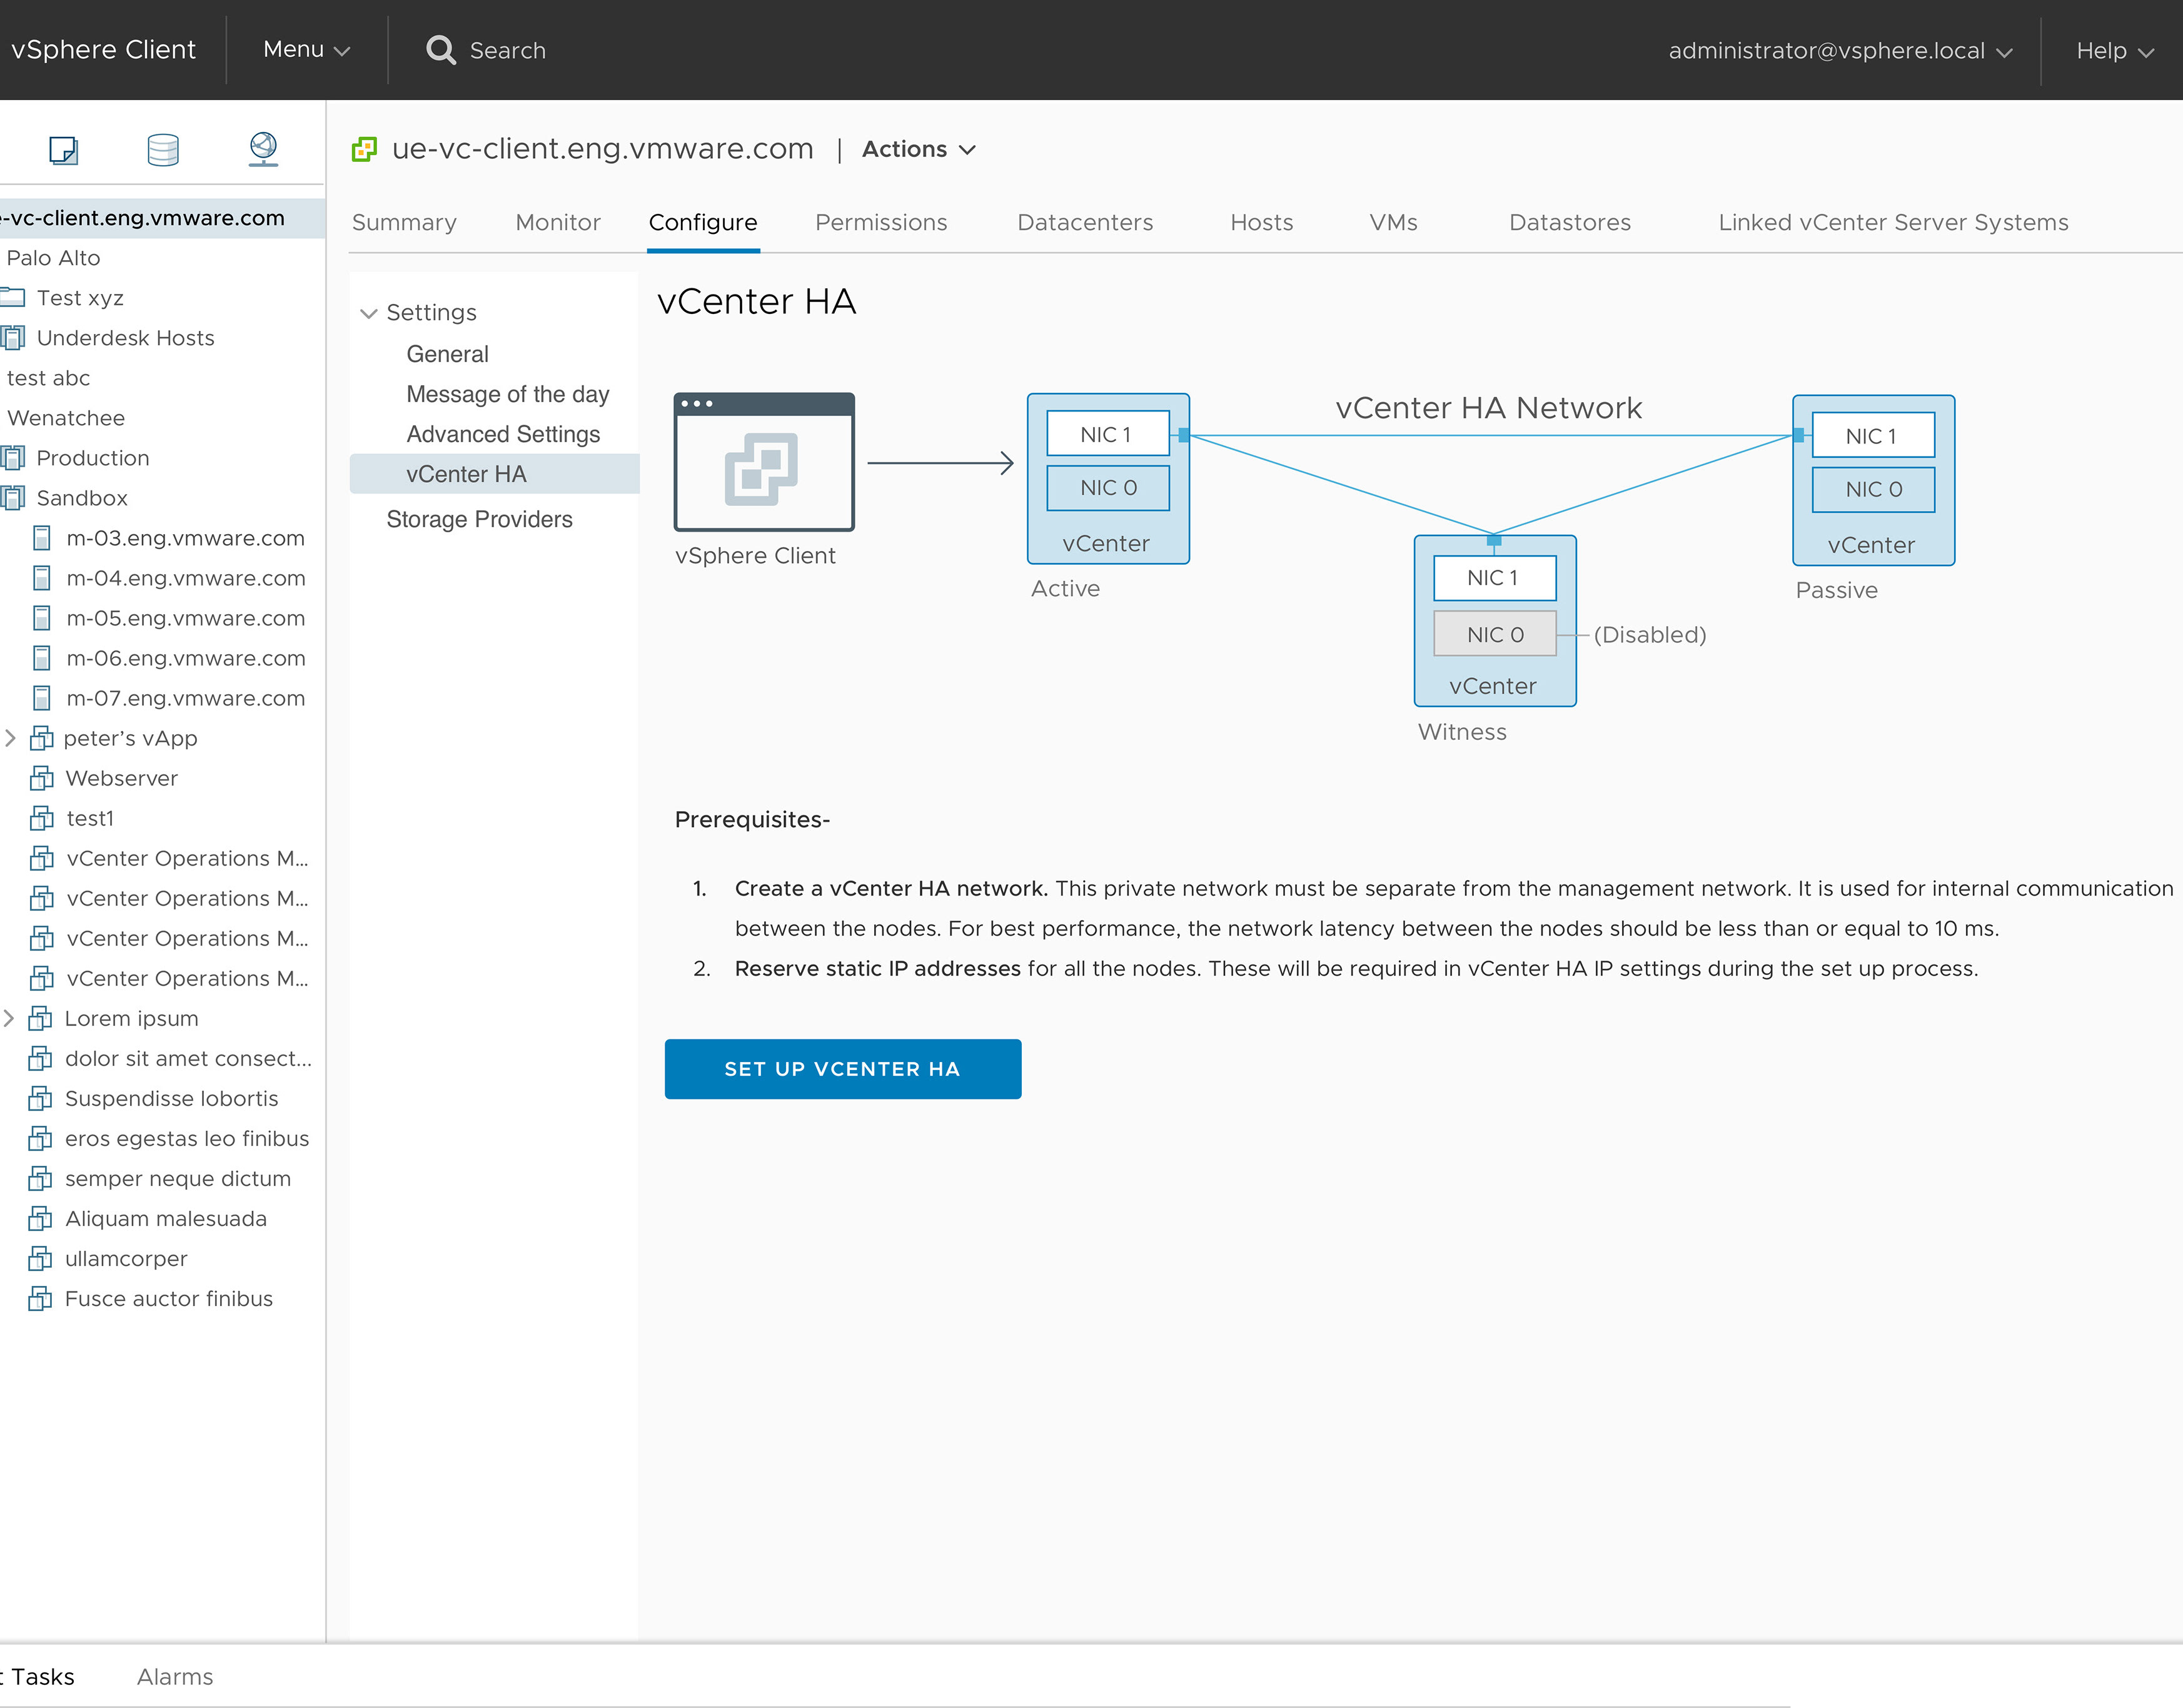Click the vCenter icon beside the server name

(x=364, y=149)
